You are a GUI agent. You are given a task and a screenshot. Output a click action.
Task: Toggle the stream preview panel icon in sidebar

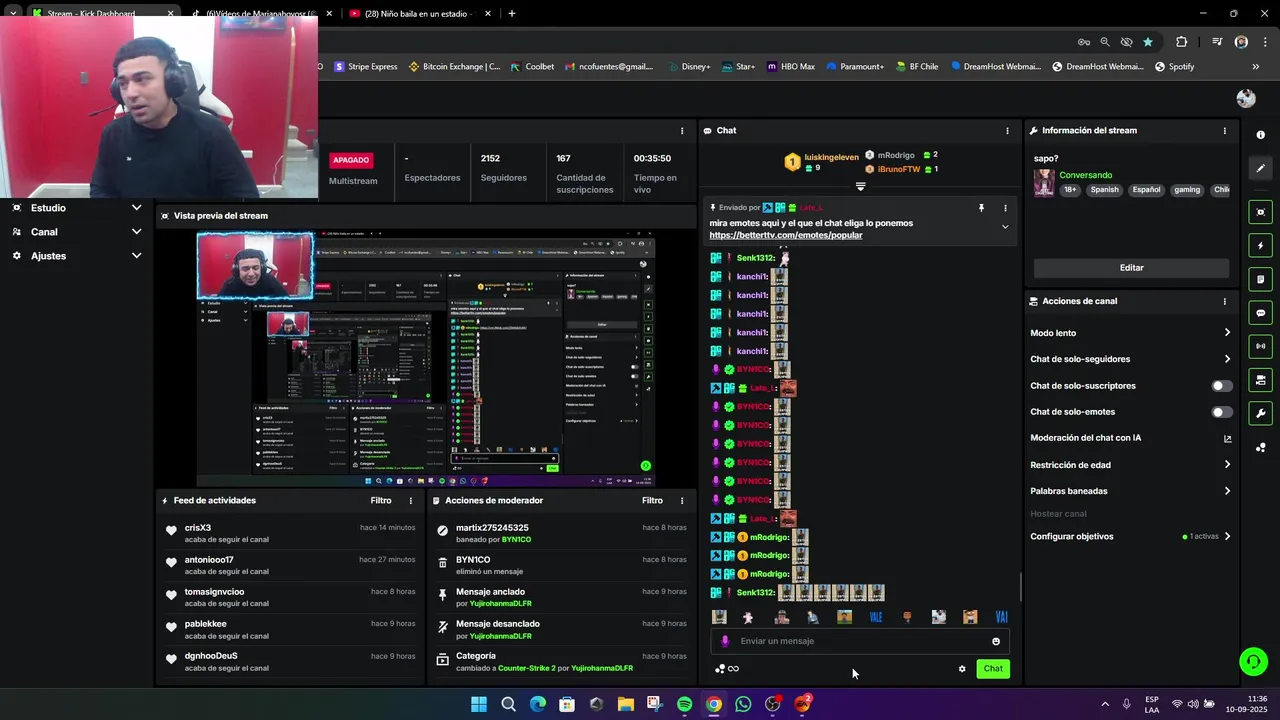[1260, 212]
